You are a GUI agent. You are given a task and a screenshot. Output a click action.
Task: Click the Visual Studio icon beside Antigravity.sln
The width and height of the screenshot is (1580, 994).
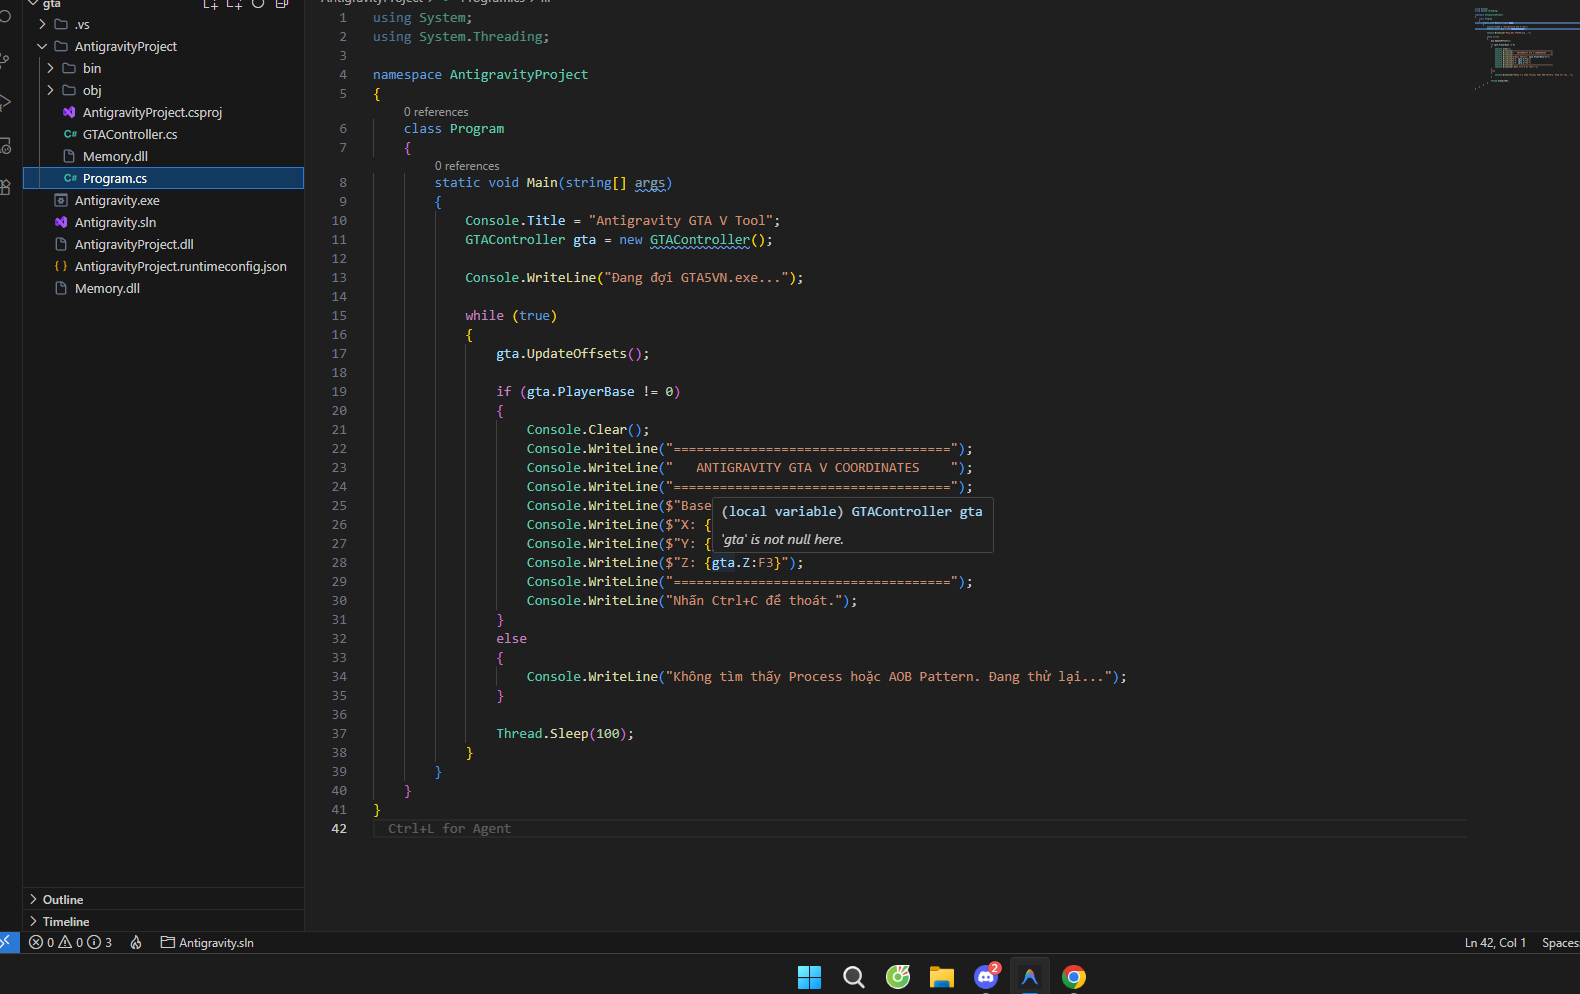tap(61, 222)
